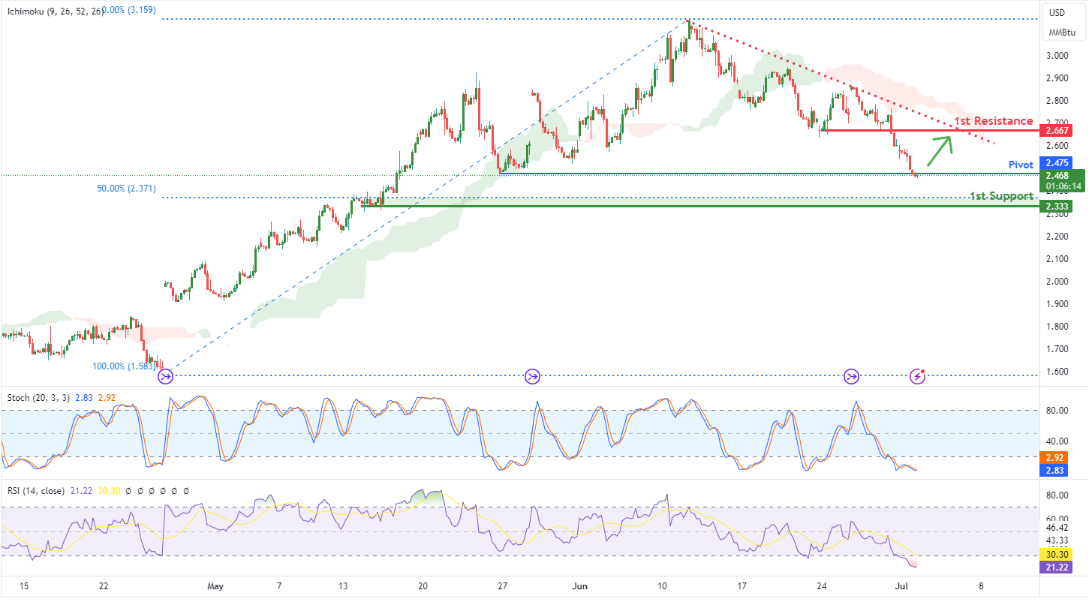Click the 3.000 price axis label
The height and width of the screenshot is (605, 1088).
click(x=1057, y=56)
